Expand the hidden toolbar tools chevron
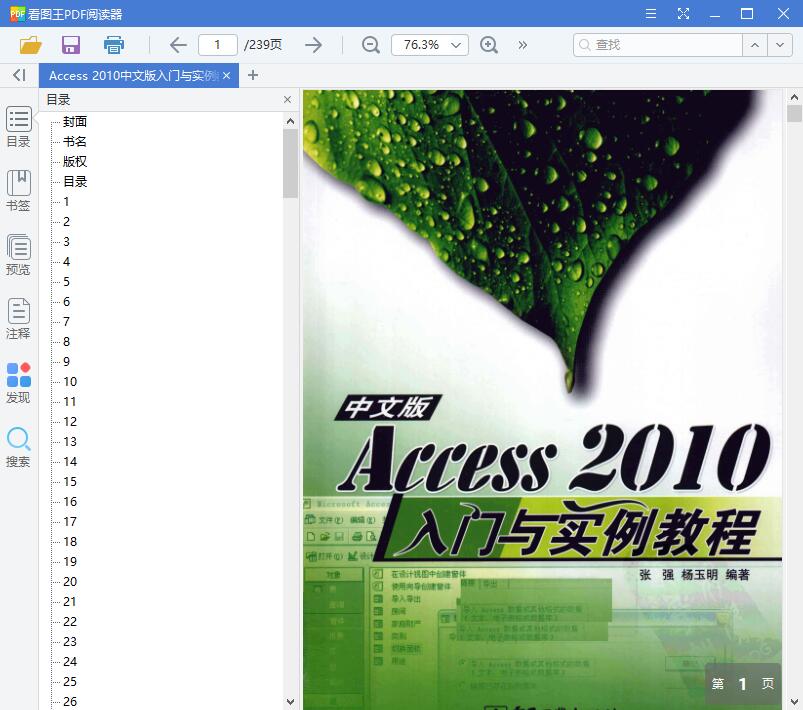803x710 pixels. tap(521, 44)
